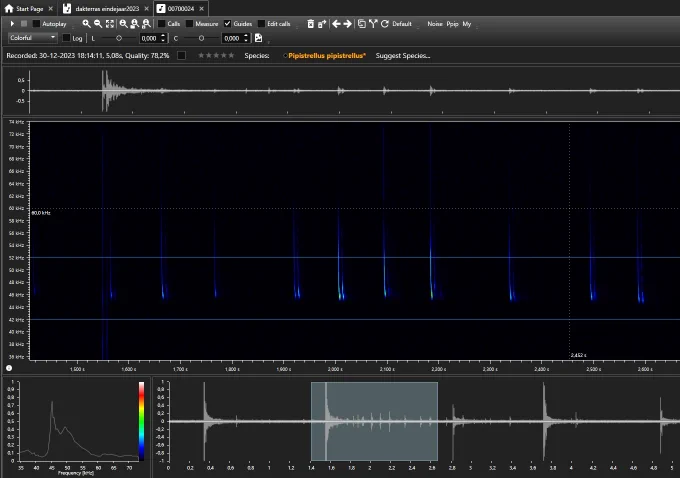
Task: Click the home icon on Start Page tab
Action: point(9,8)
